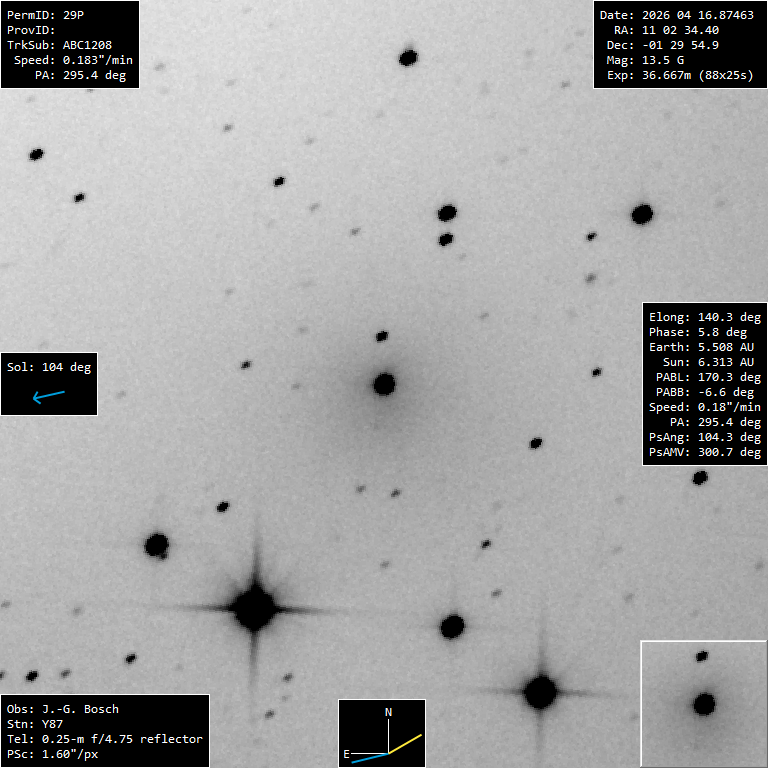Select the comet nucleus at image center
This screenshot has height=768, width=768.
coord(384,384)
